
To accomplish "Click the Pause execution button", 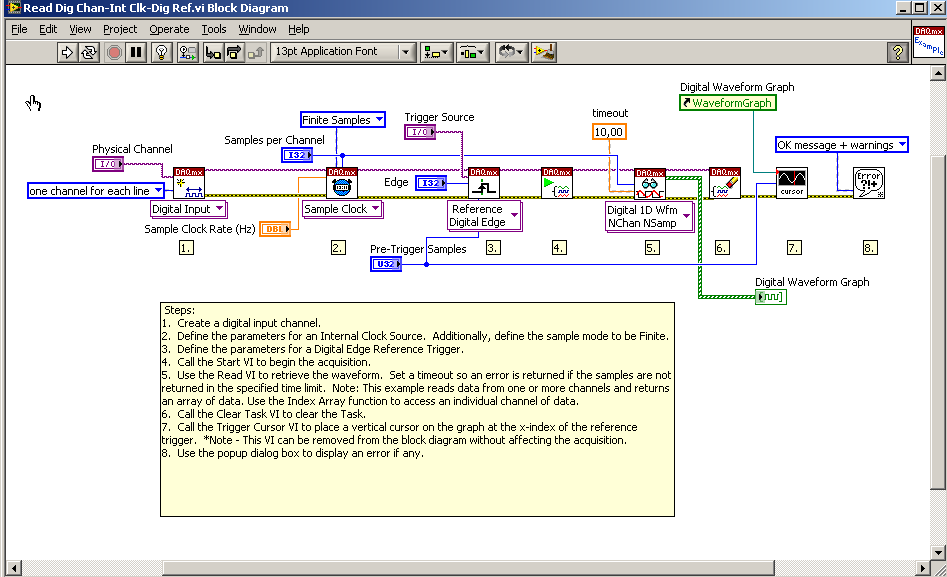I will point(136,52).
